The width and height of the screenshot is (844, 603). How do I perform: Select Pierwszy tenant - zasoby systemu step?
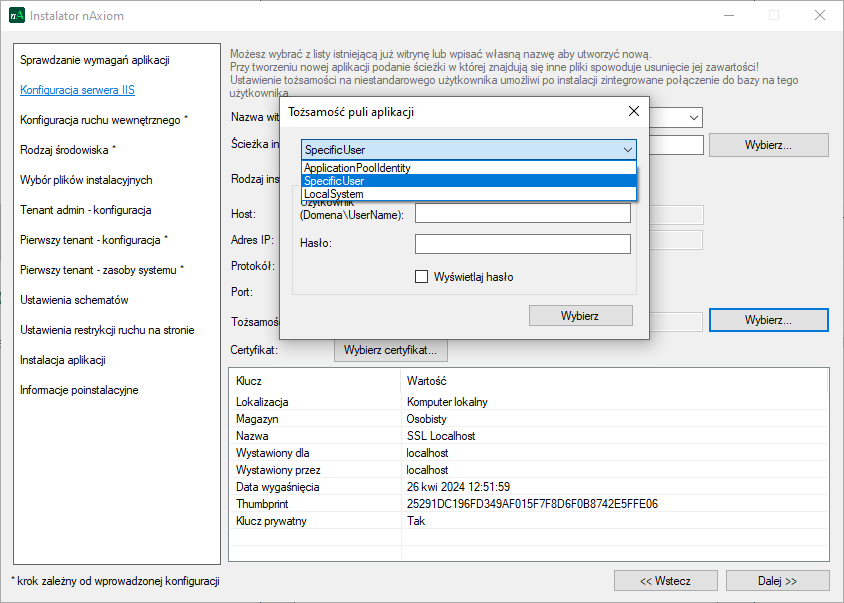pyautogui.click(x=102, y=270)
